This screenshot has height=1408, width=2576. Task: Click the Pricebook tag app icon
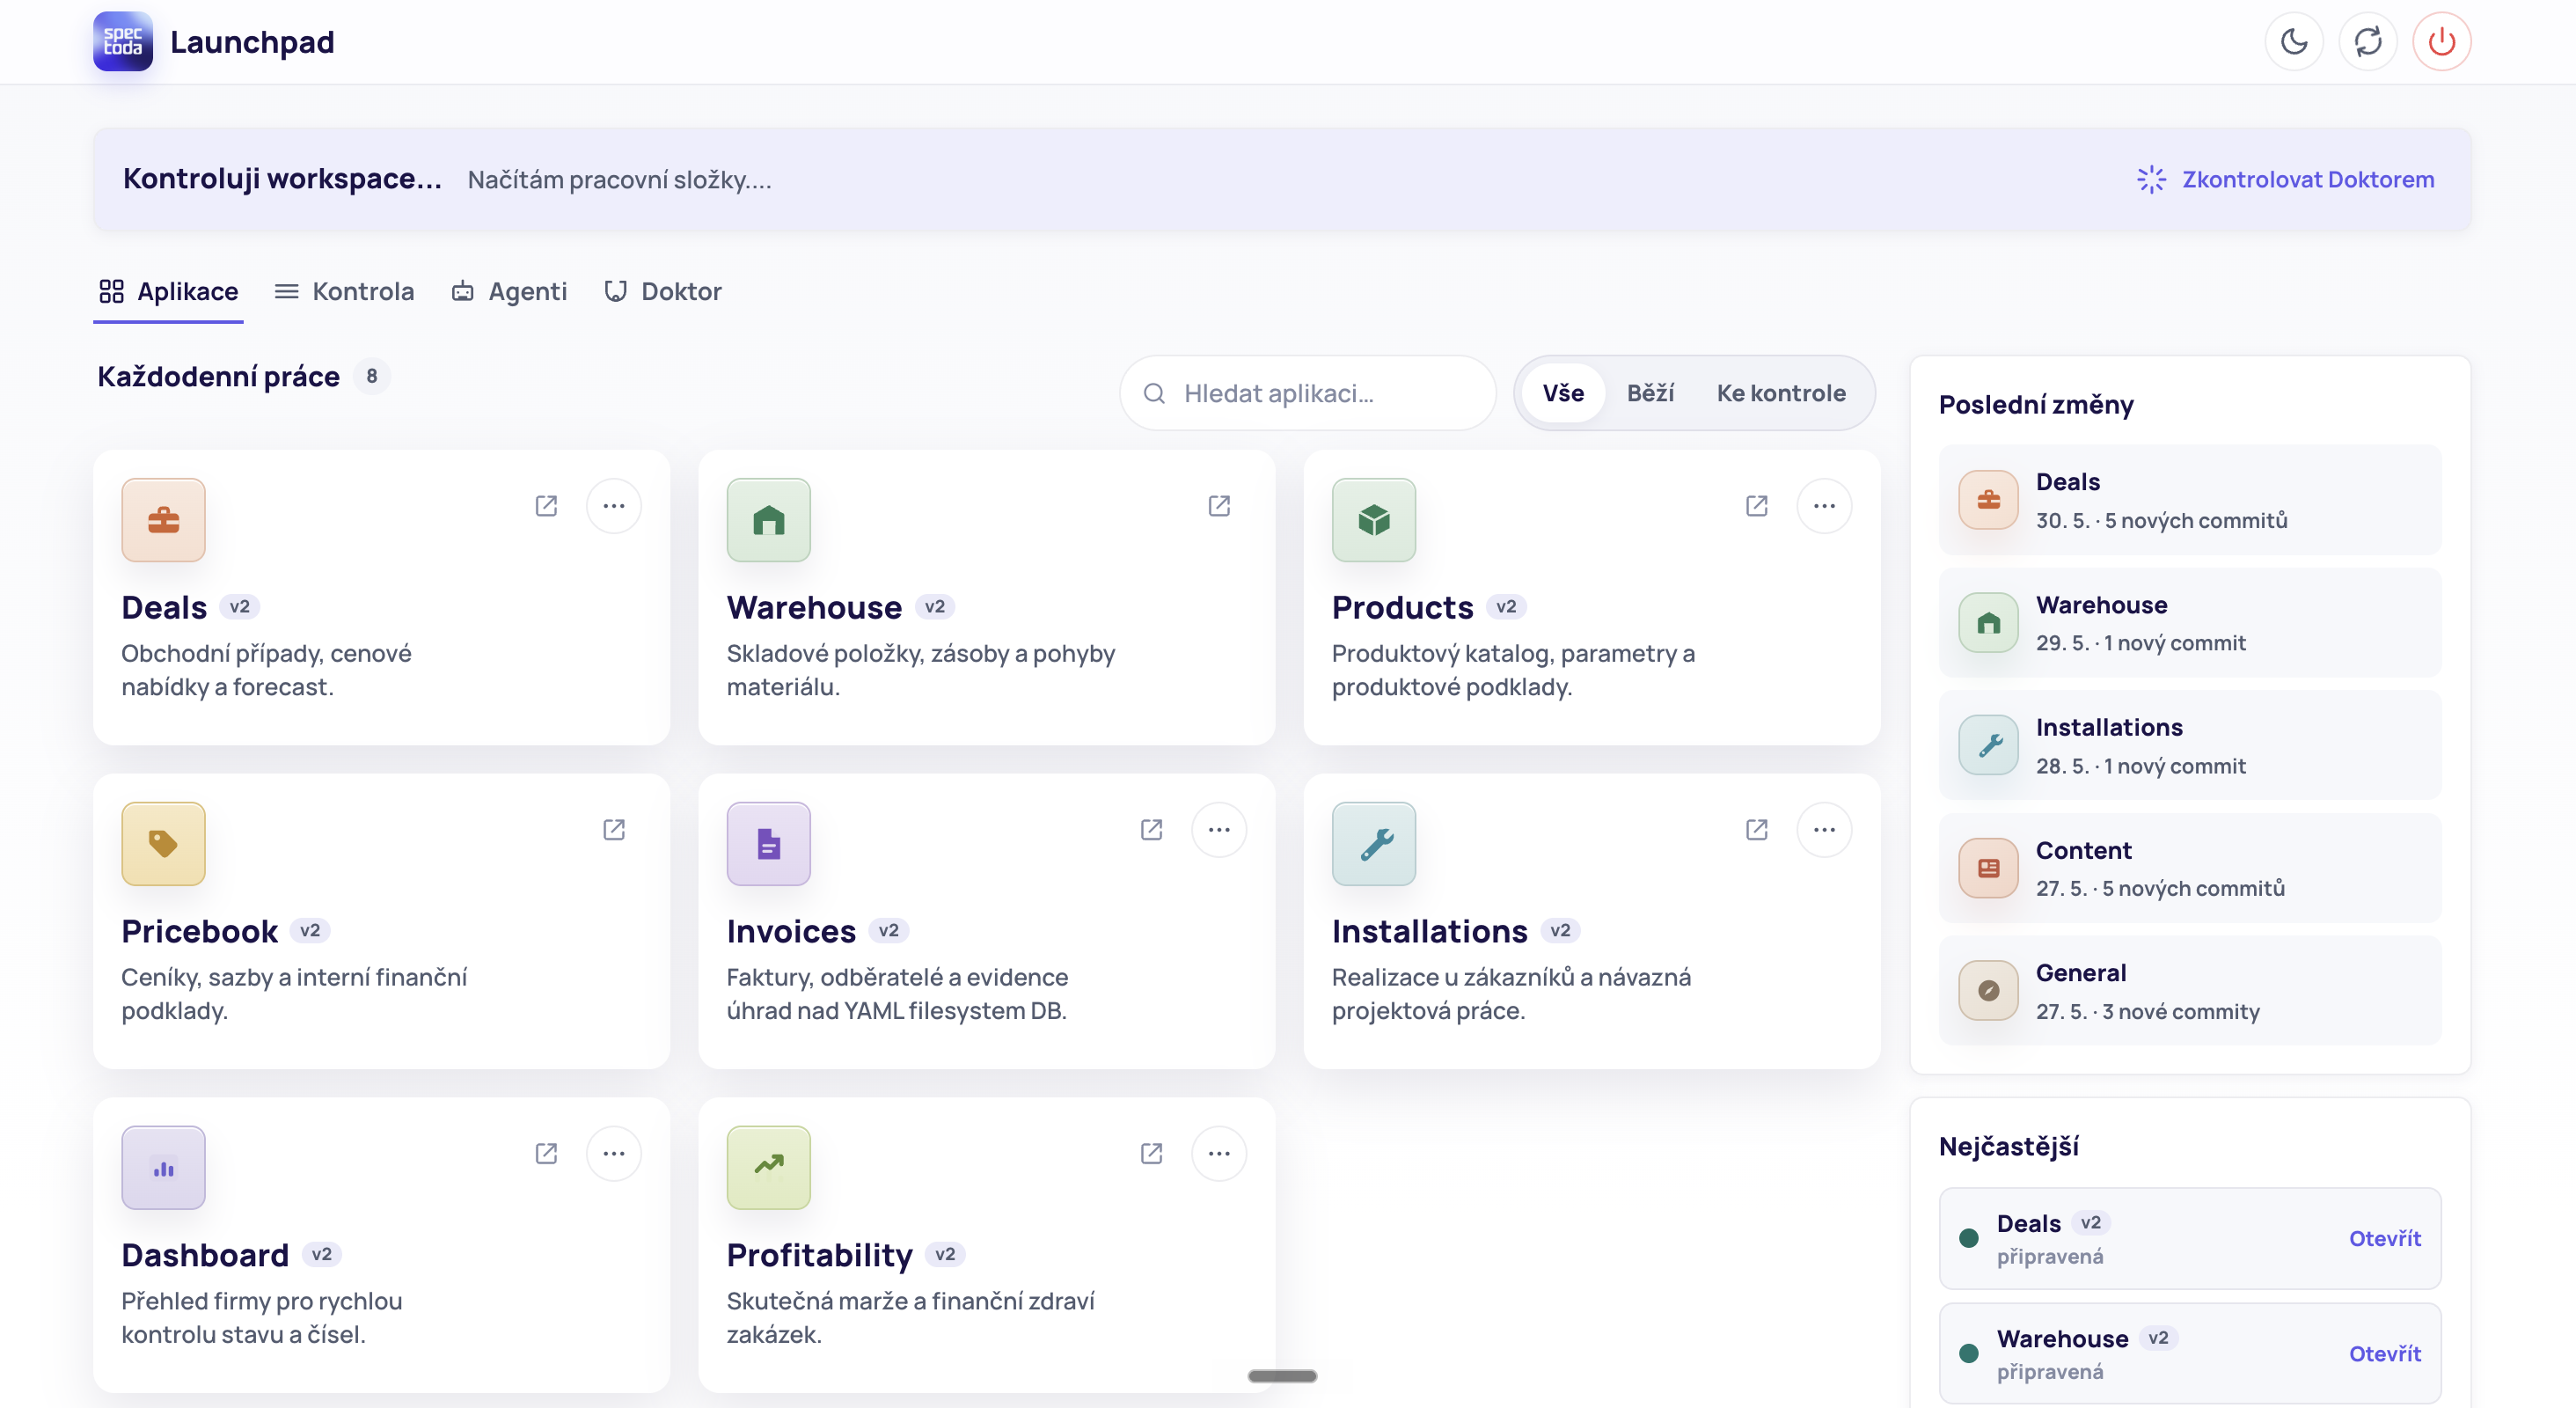tap(164, 844)
